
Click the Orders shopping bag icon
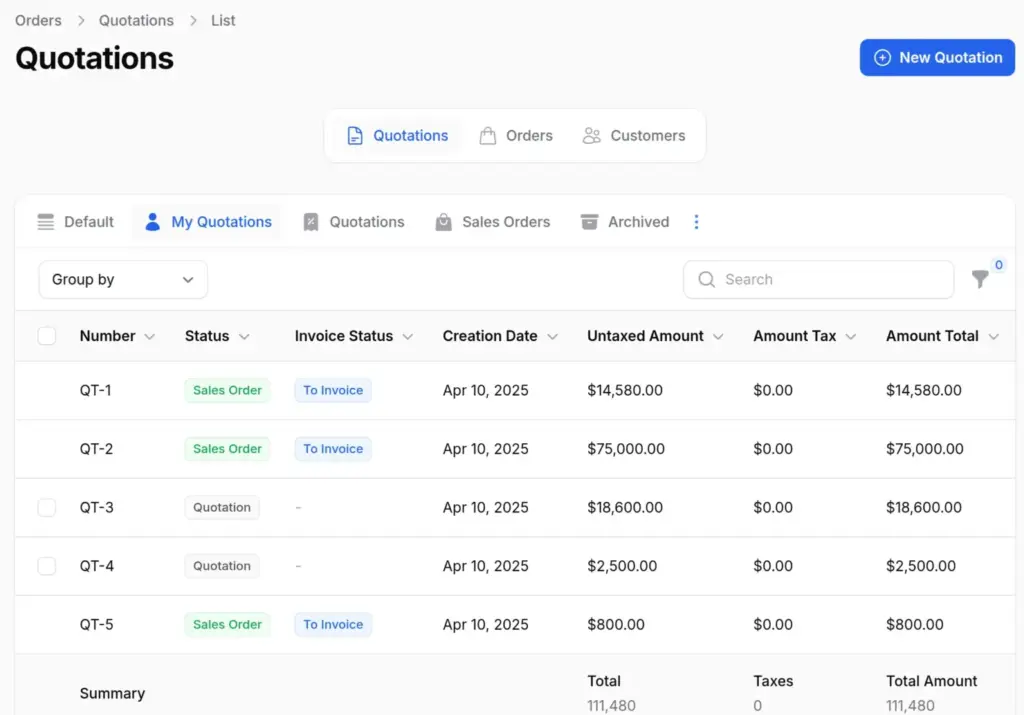click(x=488, y=136)
